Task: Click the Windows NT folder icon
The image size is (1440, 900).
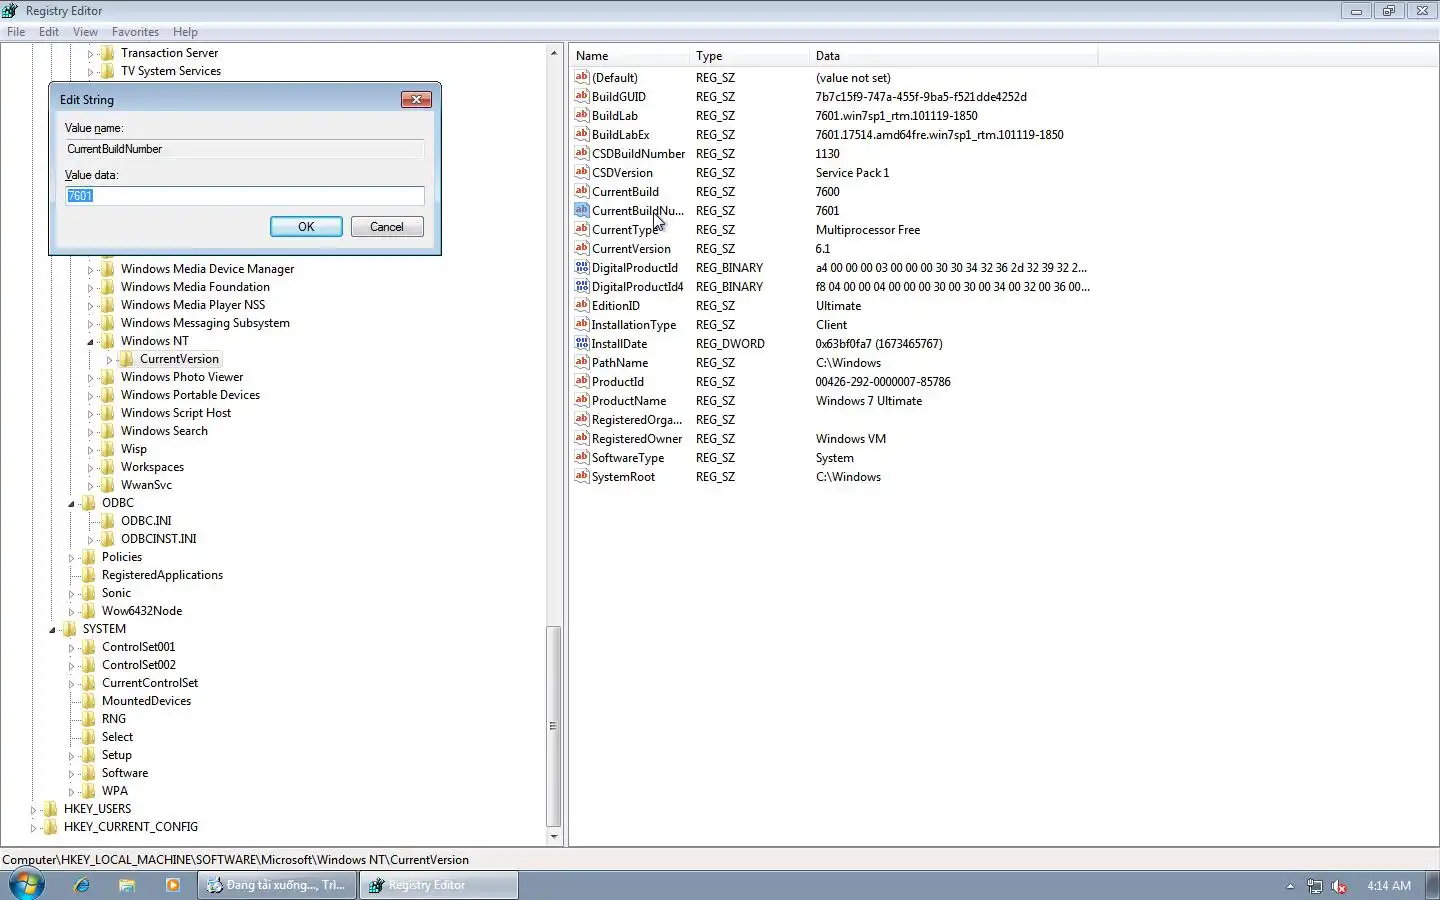Action: (108, 341)
